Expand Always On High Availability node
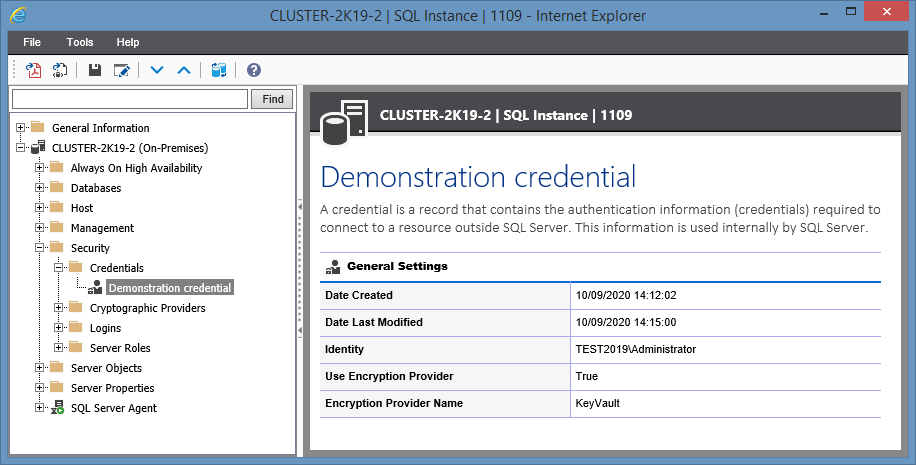916x465 pixels. (x=39, y=168)
